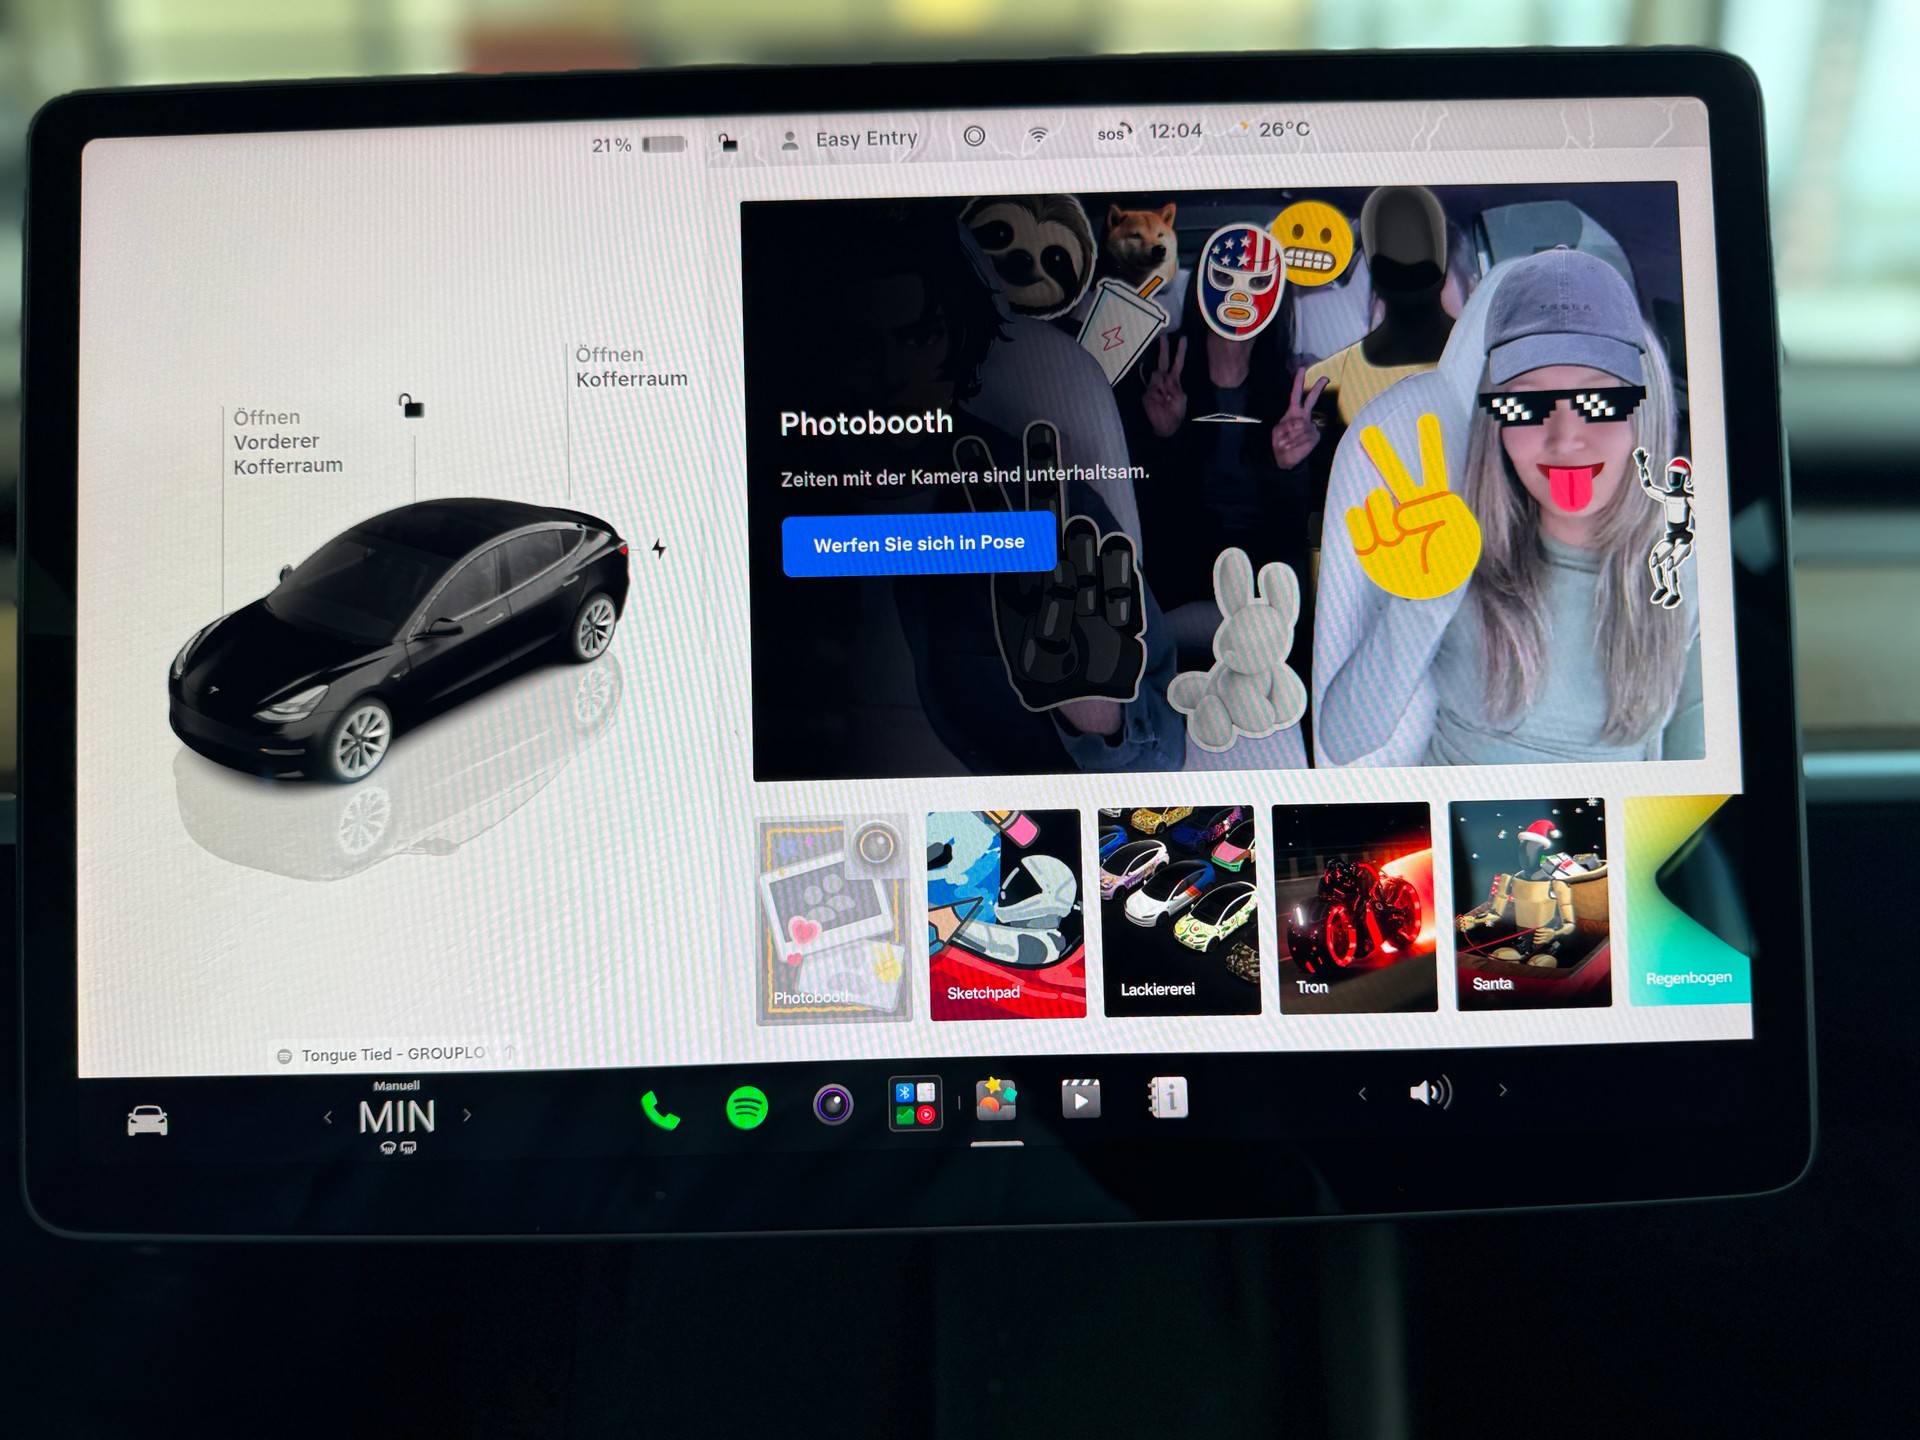Toggle the car lock icon above vehicle

click(x=411, y=405)
